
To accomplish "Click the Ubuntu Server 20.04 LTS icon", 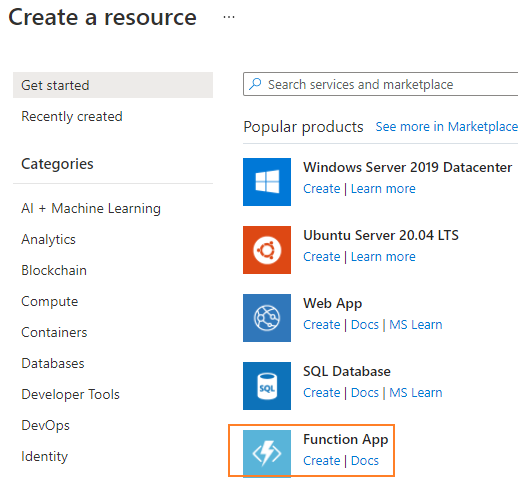I will (267, 250).
